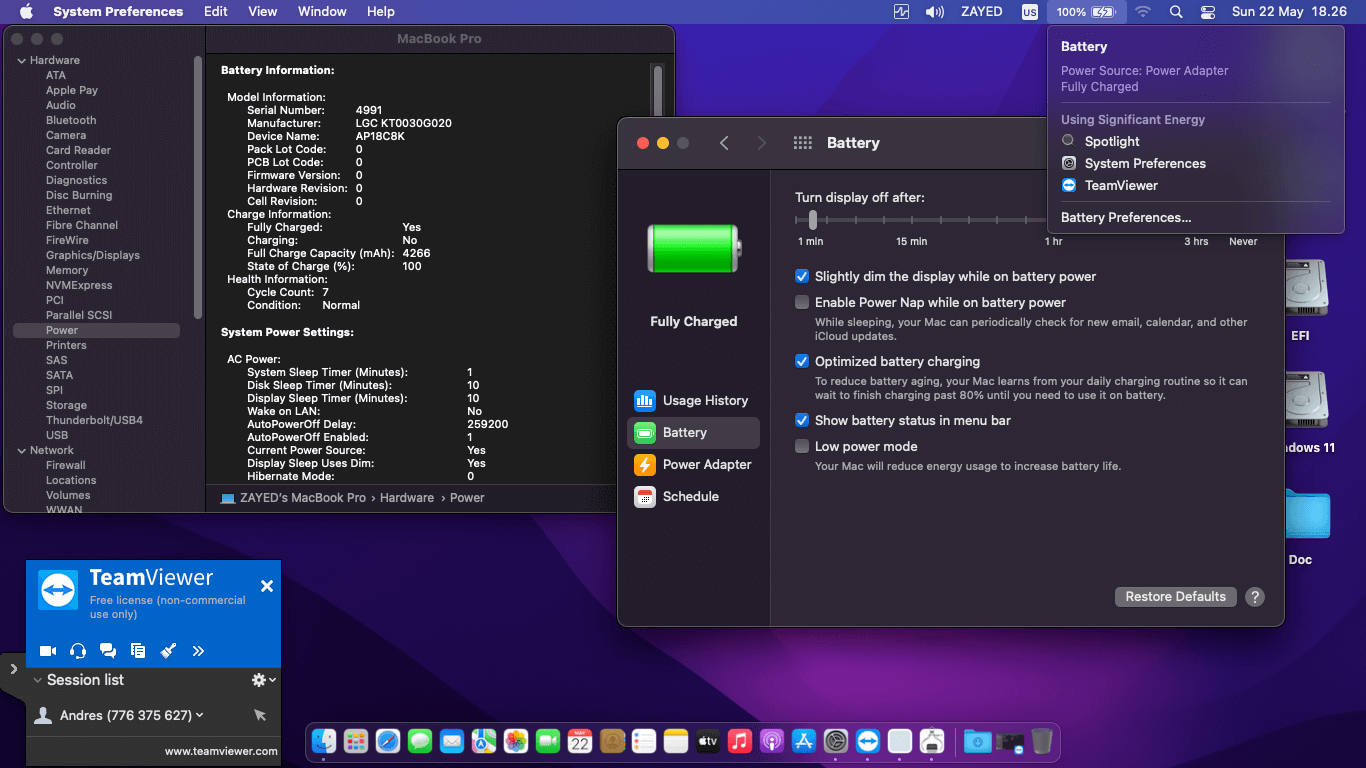The width and height of the screenshot is (1366, 768).
Task: Enable Power Nap while on battery power
Action: coord(802,302)
